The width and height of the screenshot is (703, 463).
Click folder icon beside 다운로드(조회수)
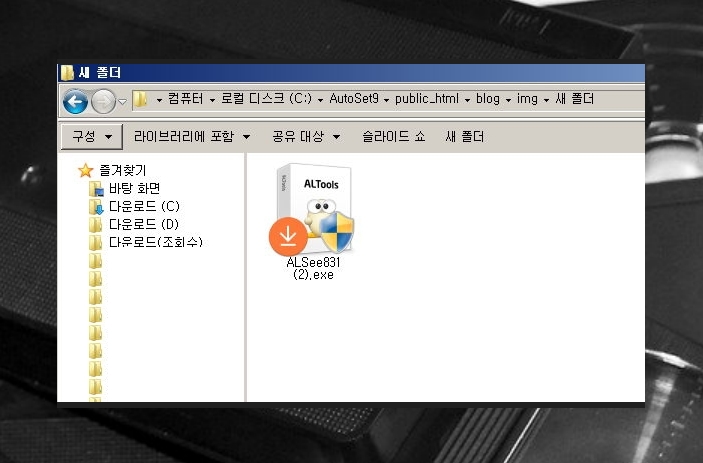pos(95,242)
